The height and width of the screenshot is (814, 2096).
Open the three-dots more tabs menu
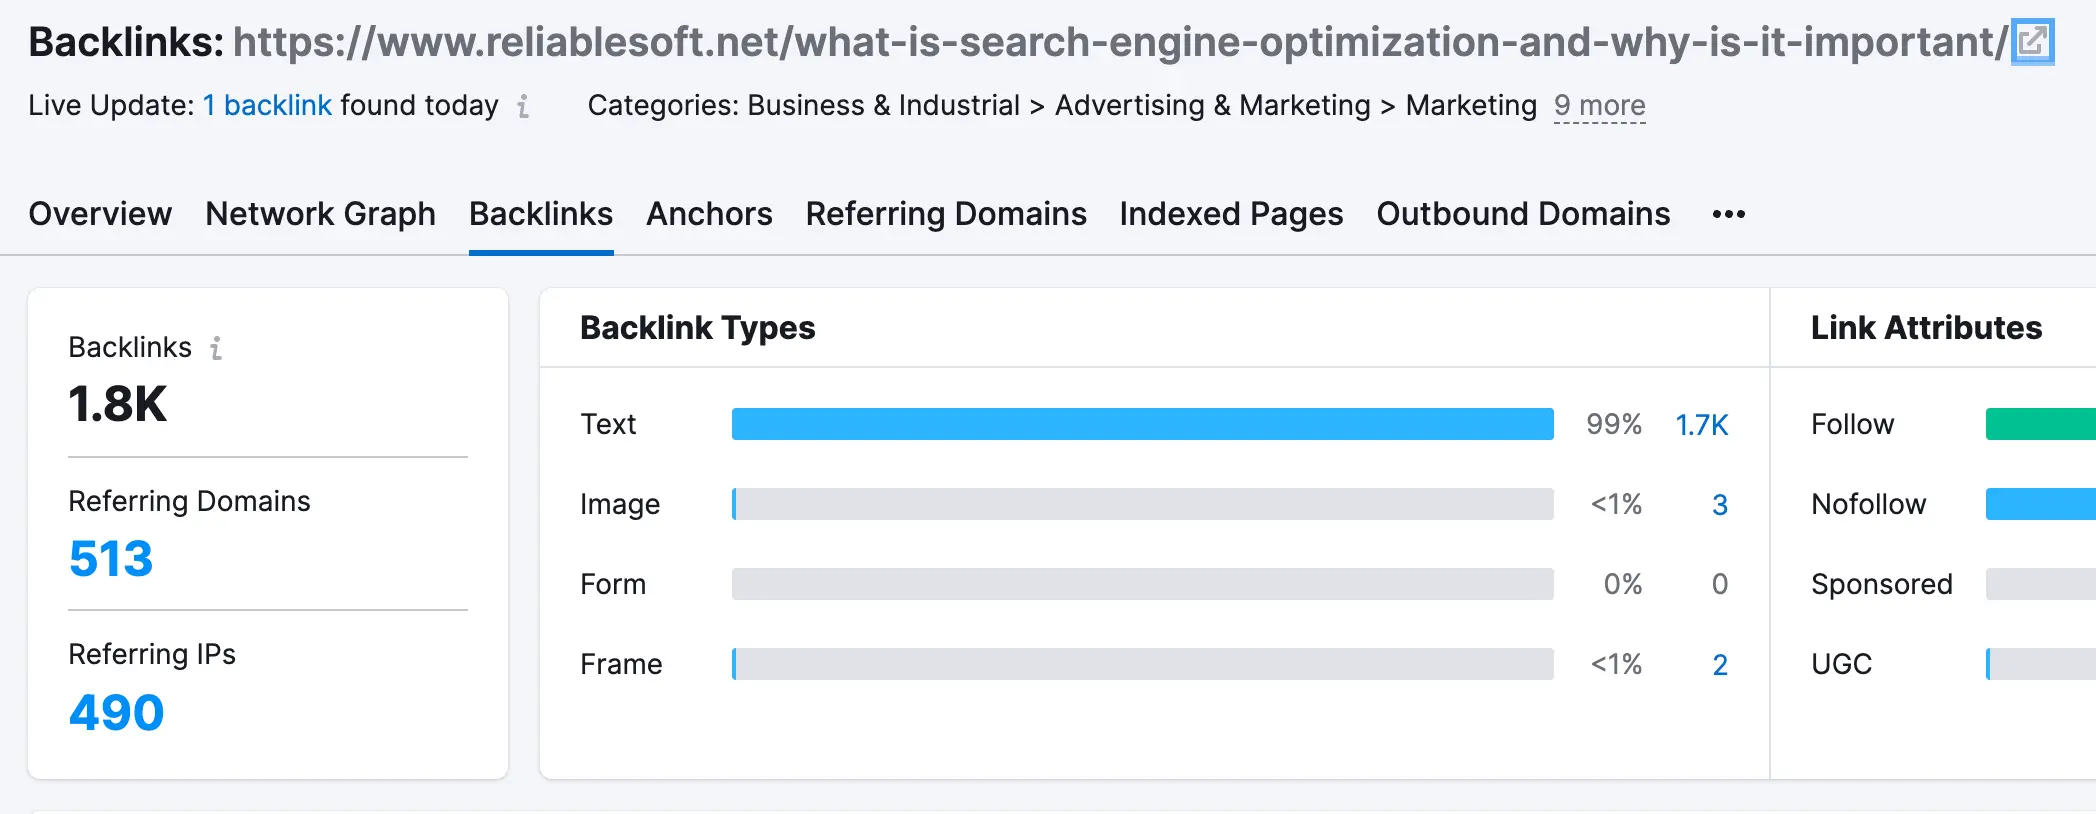point(1728,214)
